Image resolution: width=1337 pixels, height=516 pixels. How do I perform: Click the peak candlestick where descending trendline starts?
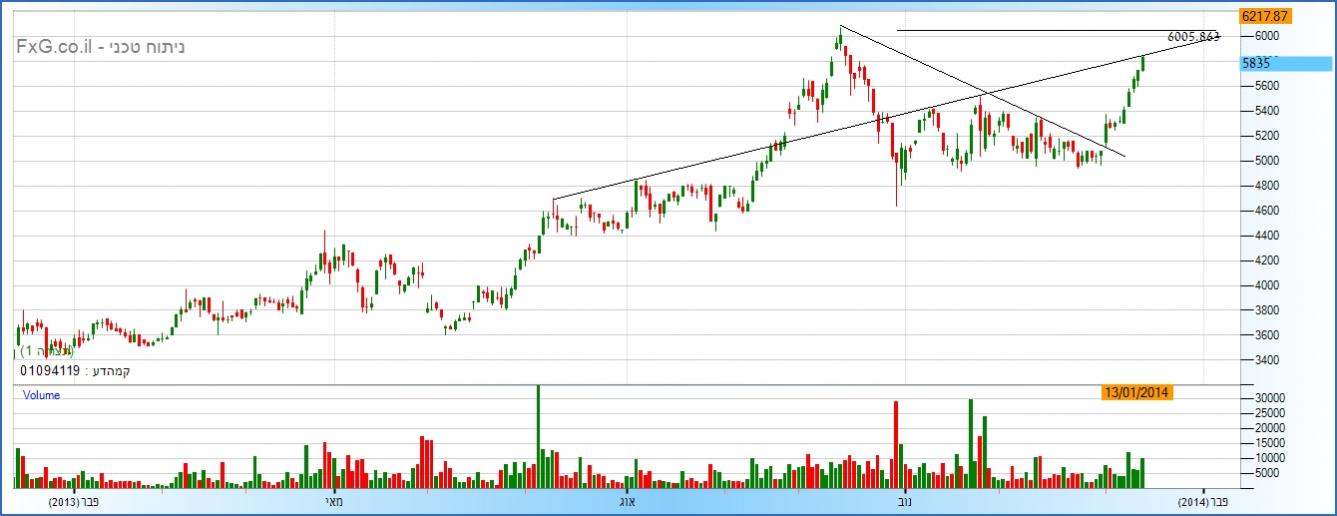pyautogui.click(x=840, y=37)
